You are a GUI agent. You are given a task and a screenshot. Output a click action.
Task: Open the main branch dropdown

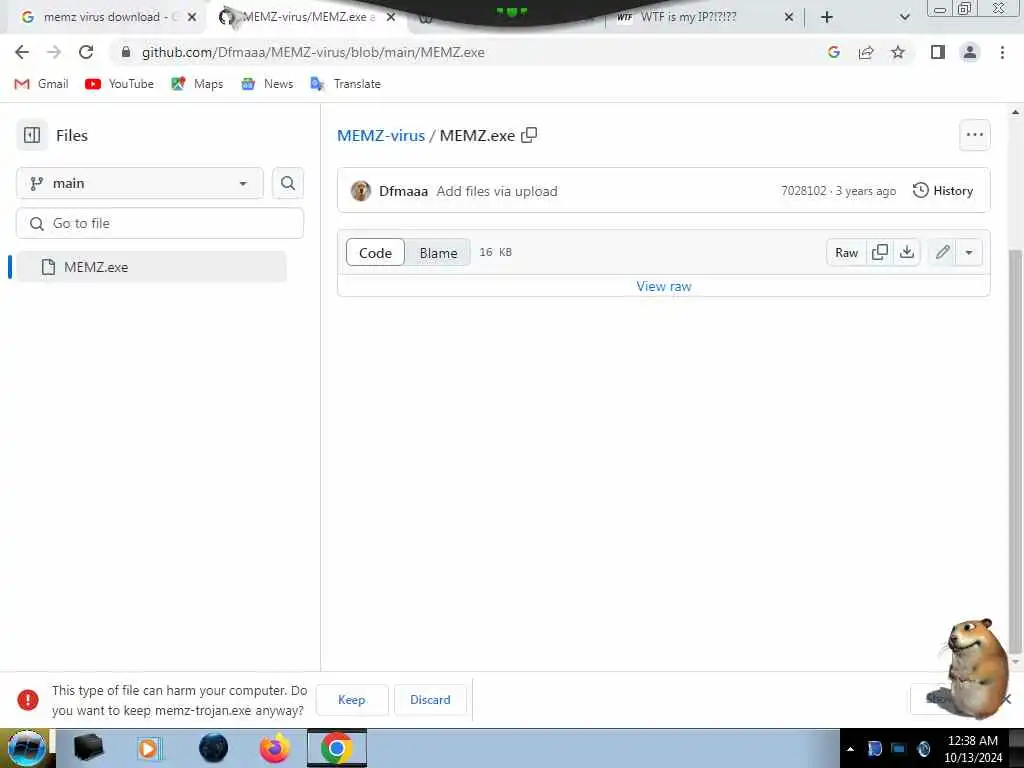(x=140, y=184)
